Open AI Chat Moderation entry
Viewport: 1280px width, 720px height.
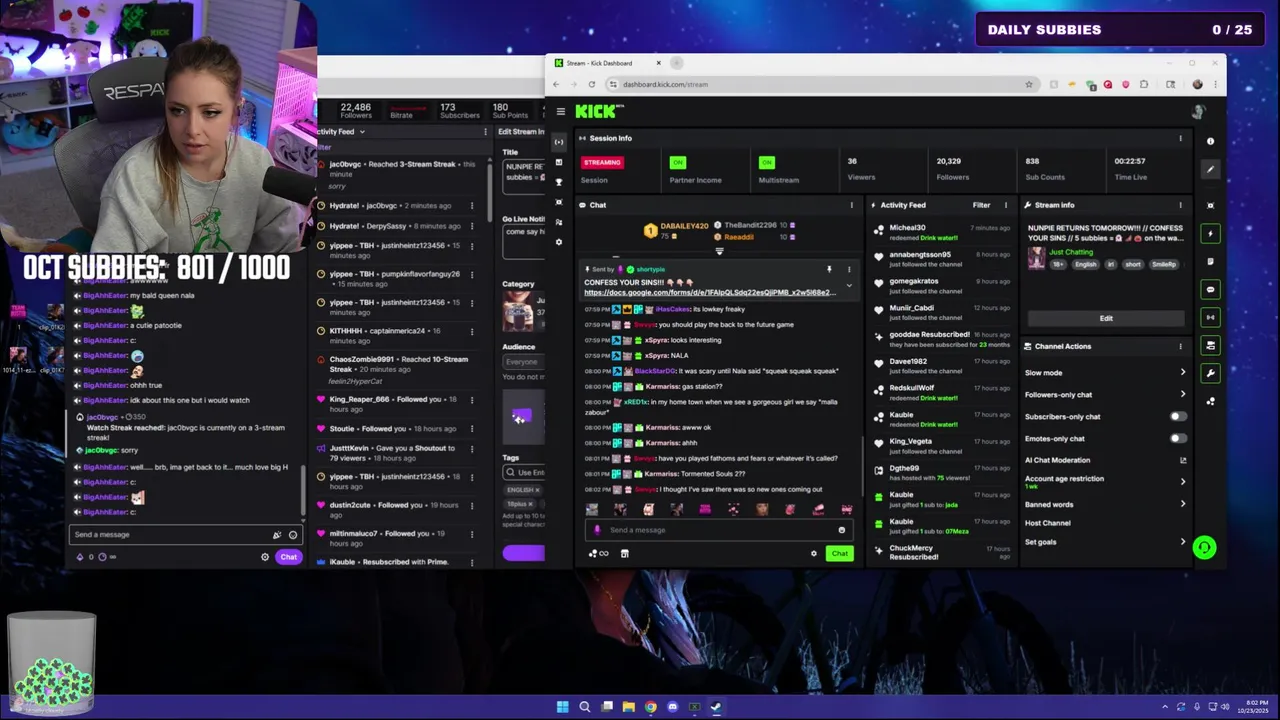pos(1057,460)
